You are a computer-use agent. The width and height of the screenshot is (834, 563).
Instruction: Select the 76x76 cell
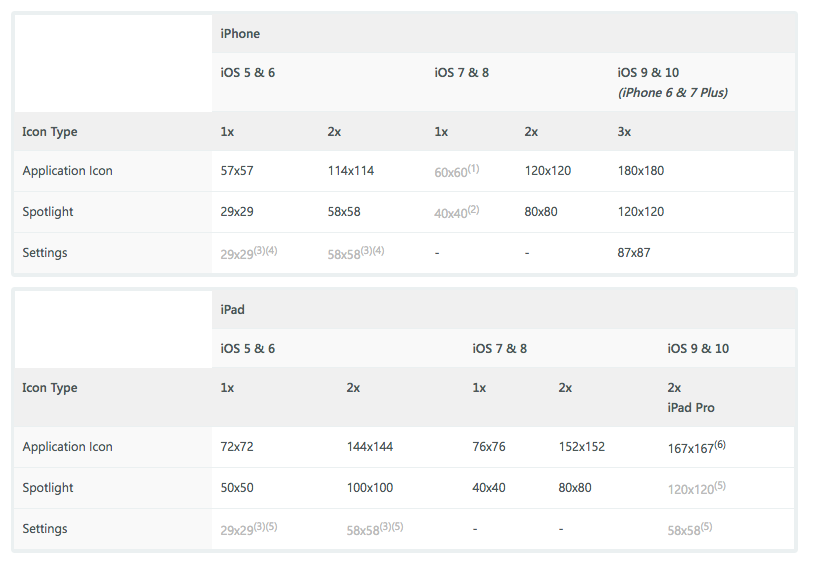tap(489, 447)
